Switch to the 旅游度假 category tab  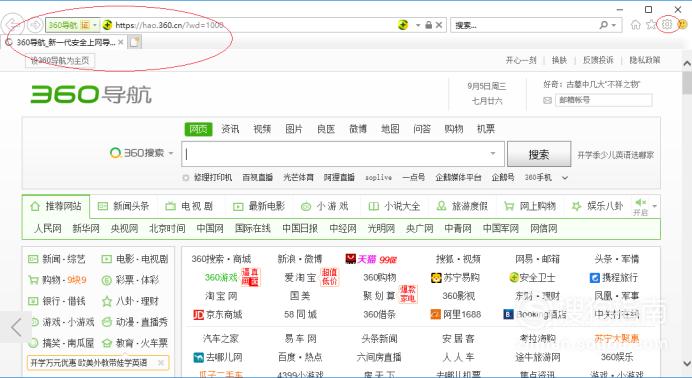[x=462, y=206]
